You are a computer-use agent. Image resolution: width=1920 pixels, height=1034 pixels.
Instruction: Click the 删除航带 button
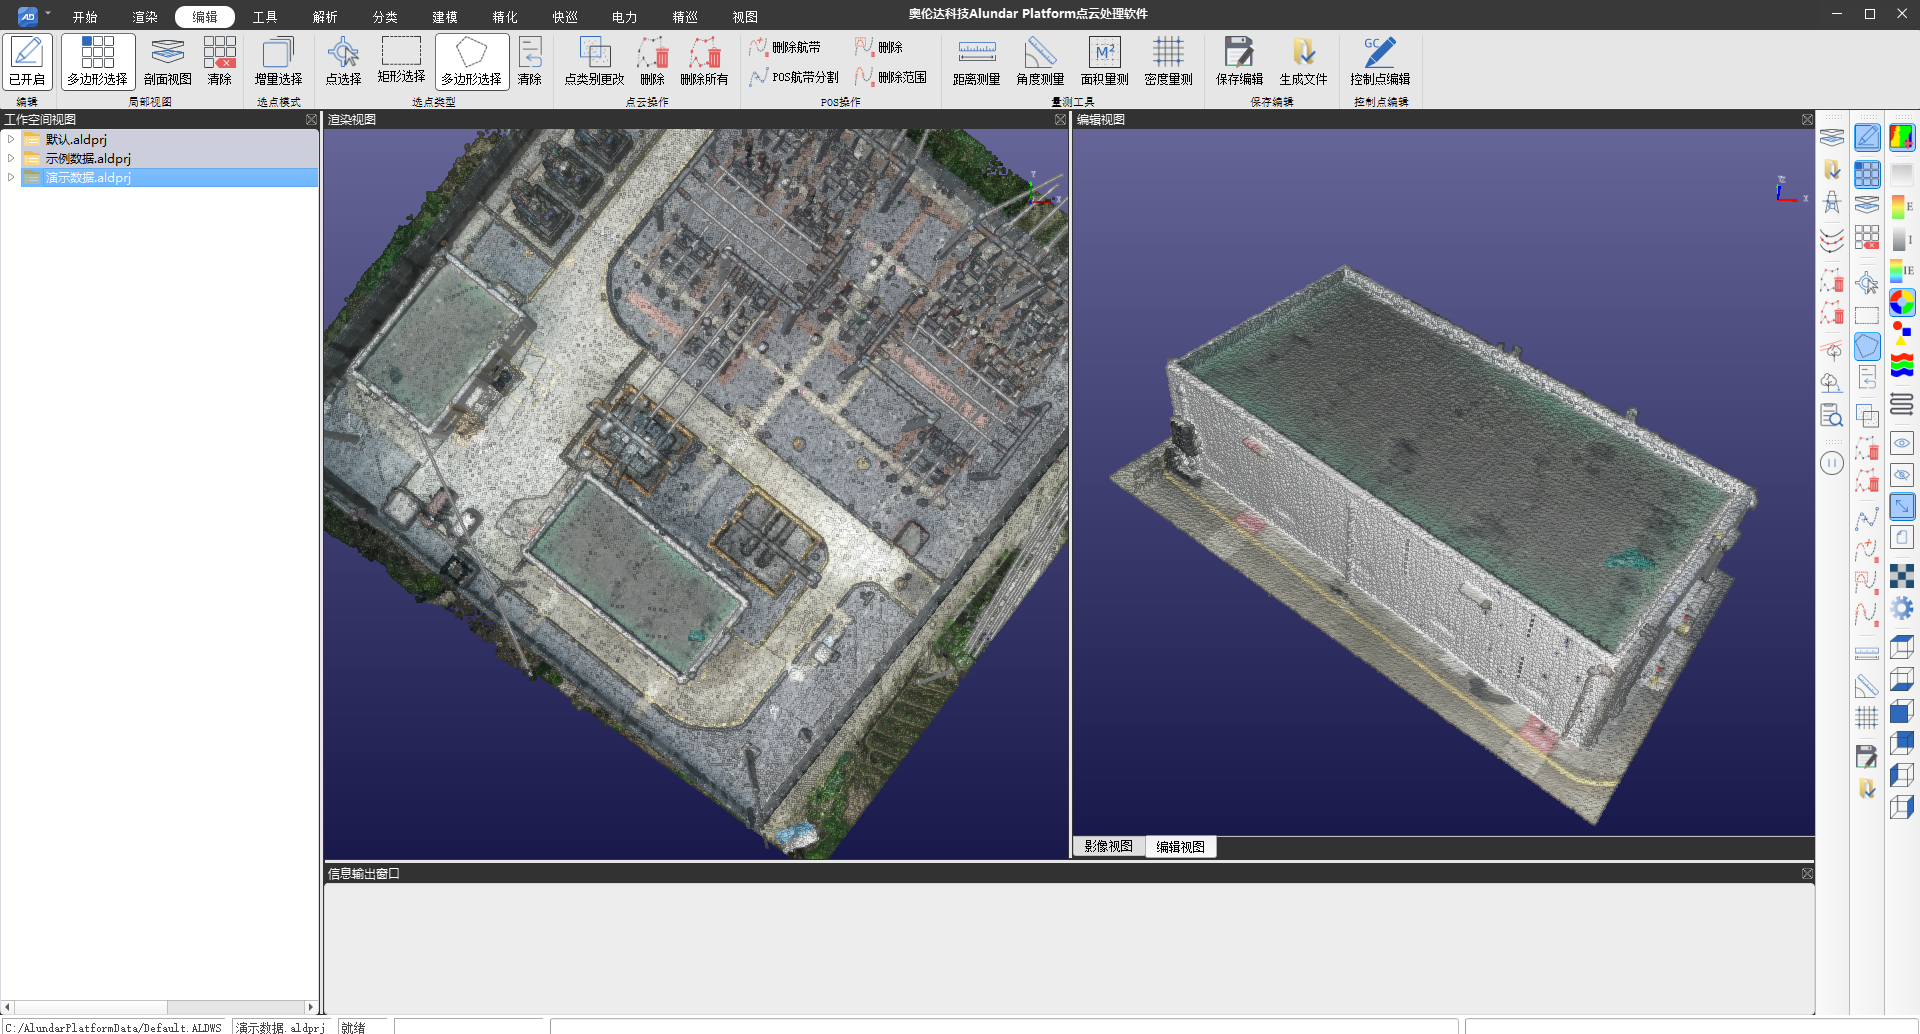(785, 47)
